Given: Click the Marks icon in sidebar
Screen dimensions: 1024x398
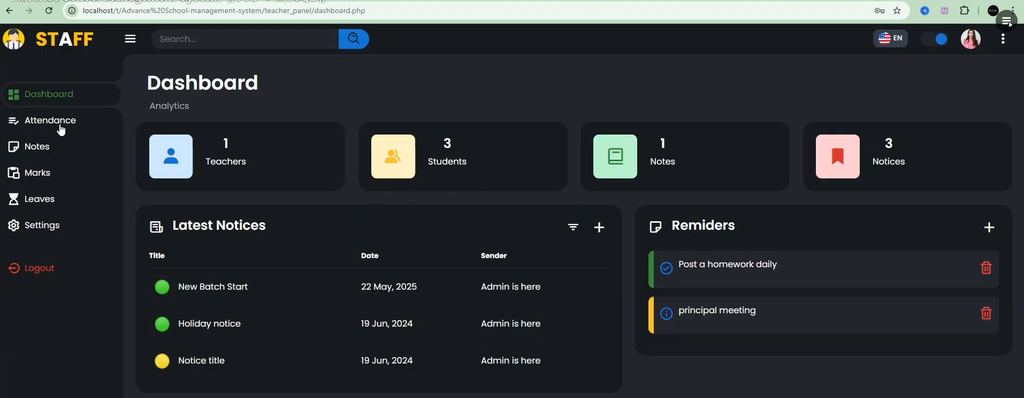Looking at the screenshot, I should click(13, 173).
